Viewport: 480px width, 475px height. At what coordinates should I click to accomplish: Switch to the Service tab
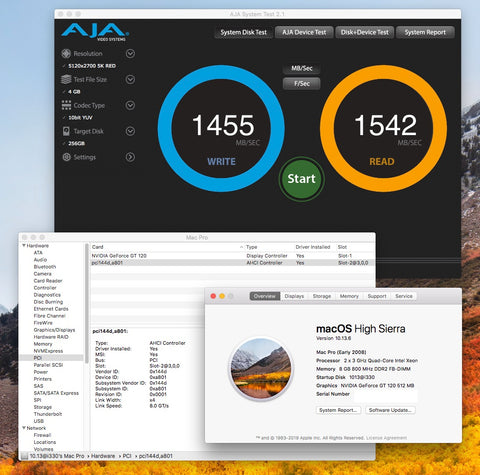404,296
